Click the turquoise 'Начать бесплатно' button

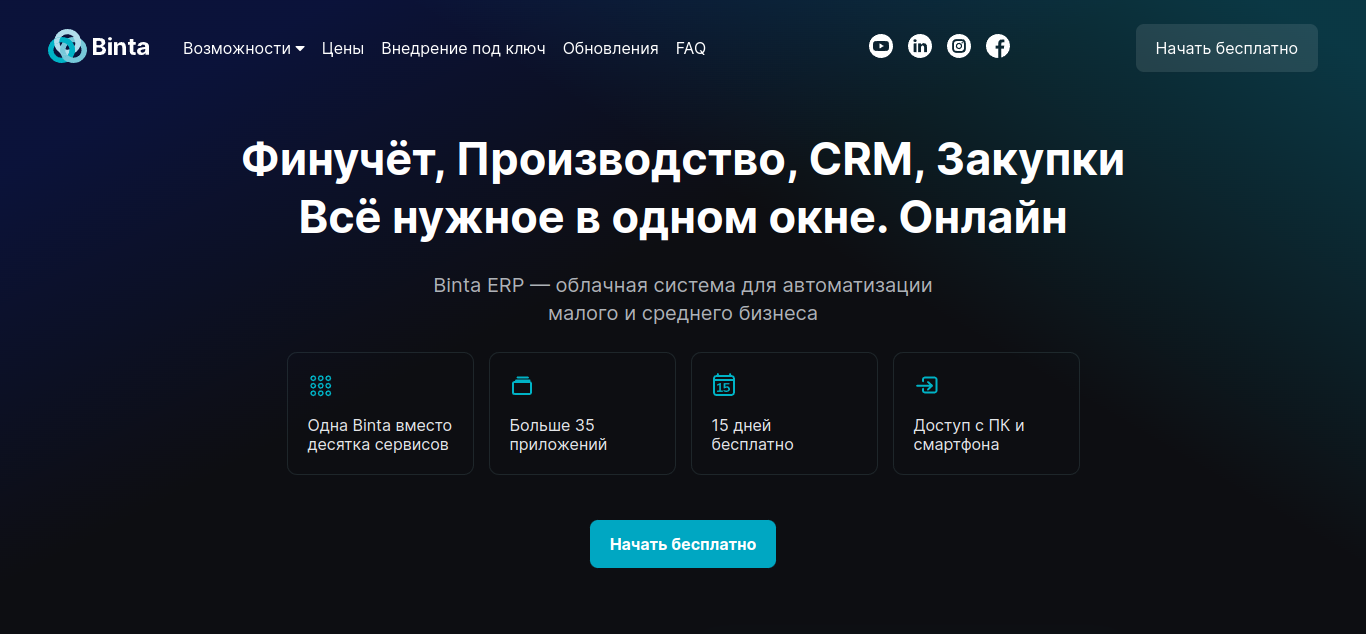point(683,544)
